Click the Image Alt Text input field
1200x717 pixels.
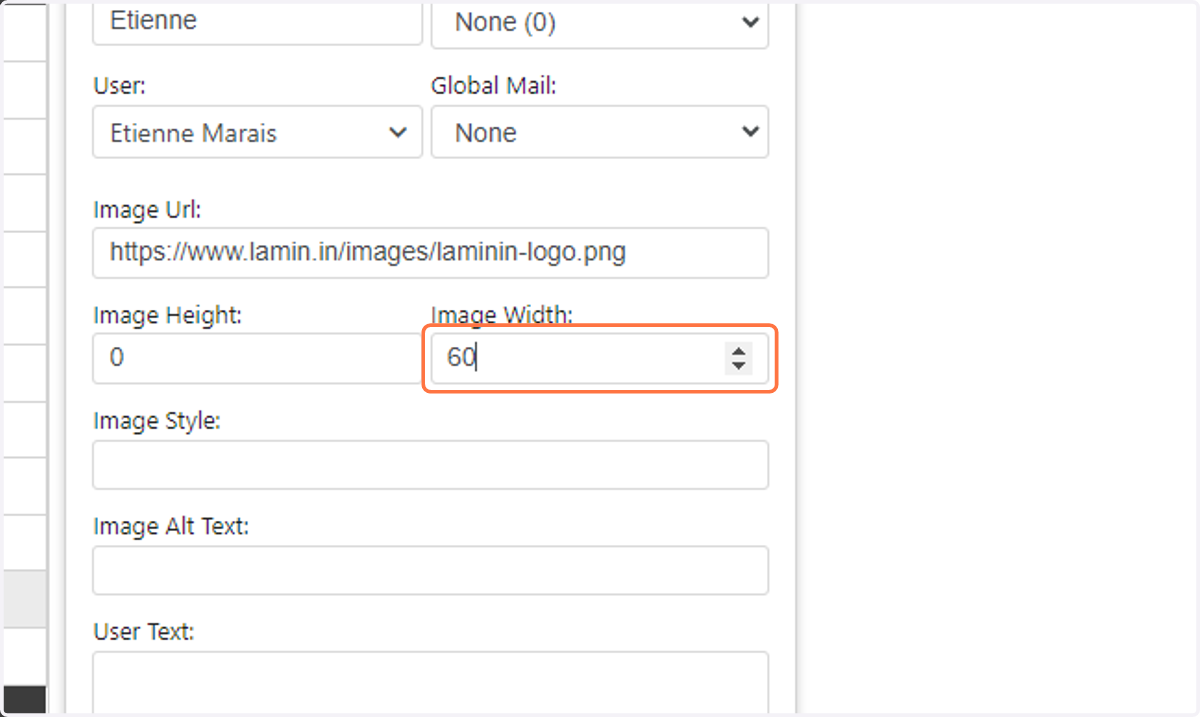click(431, 570)
